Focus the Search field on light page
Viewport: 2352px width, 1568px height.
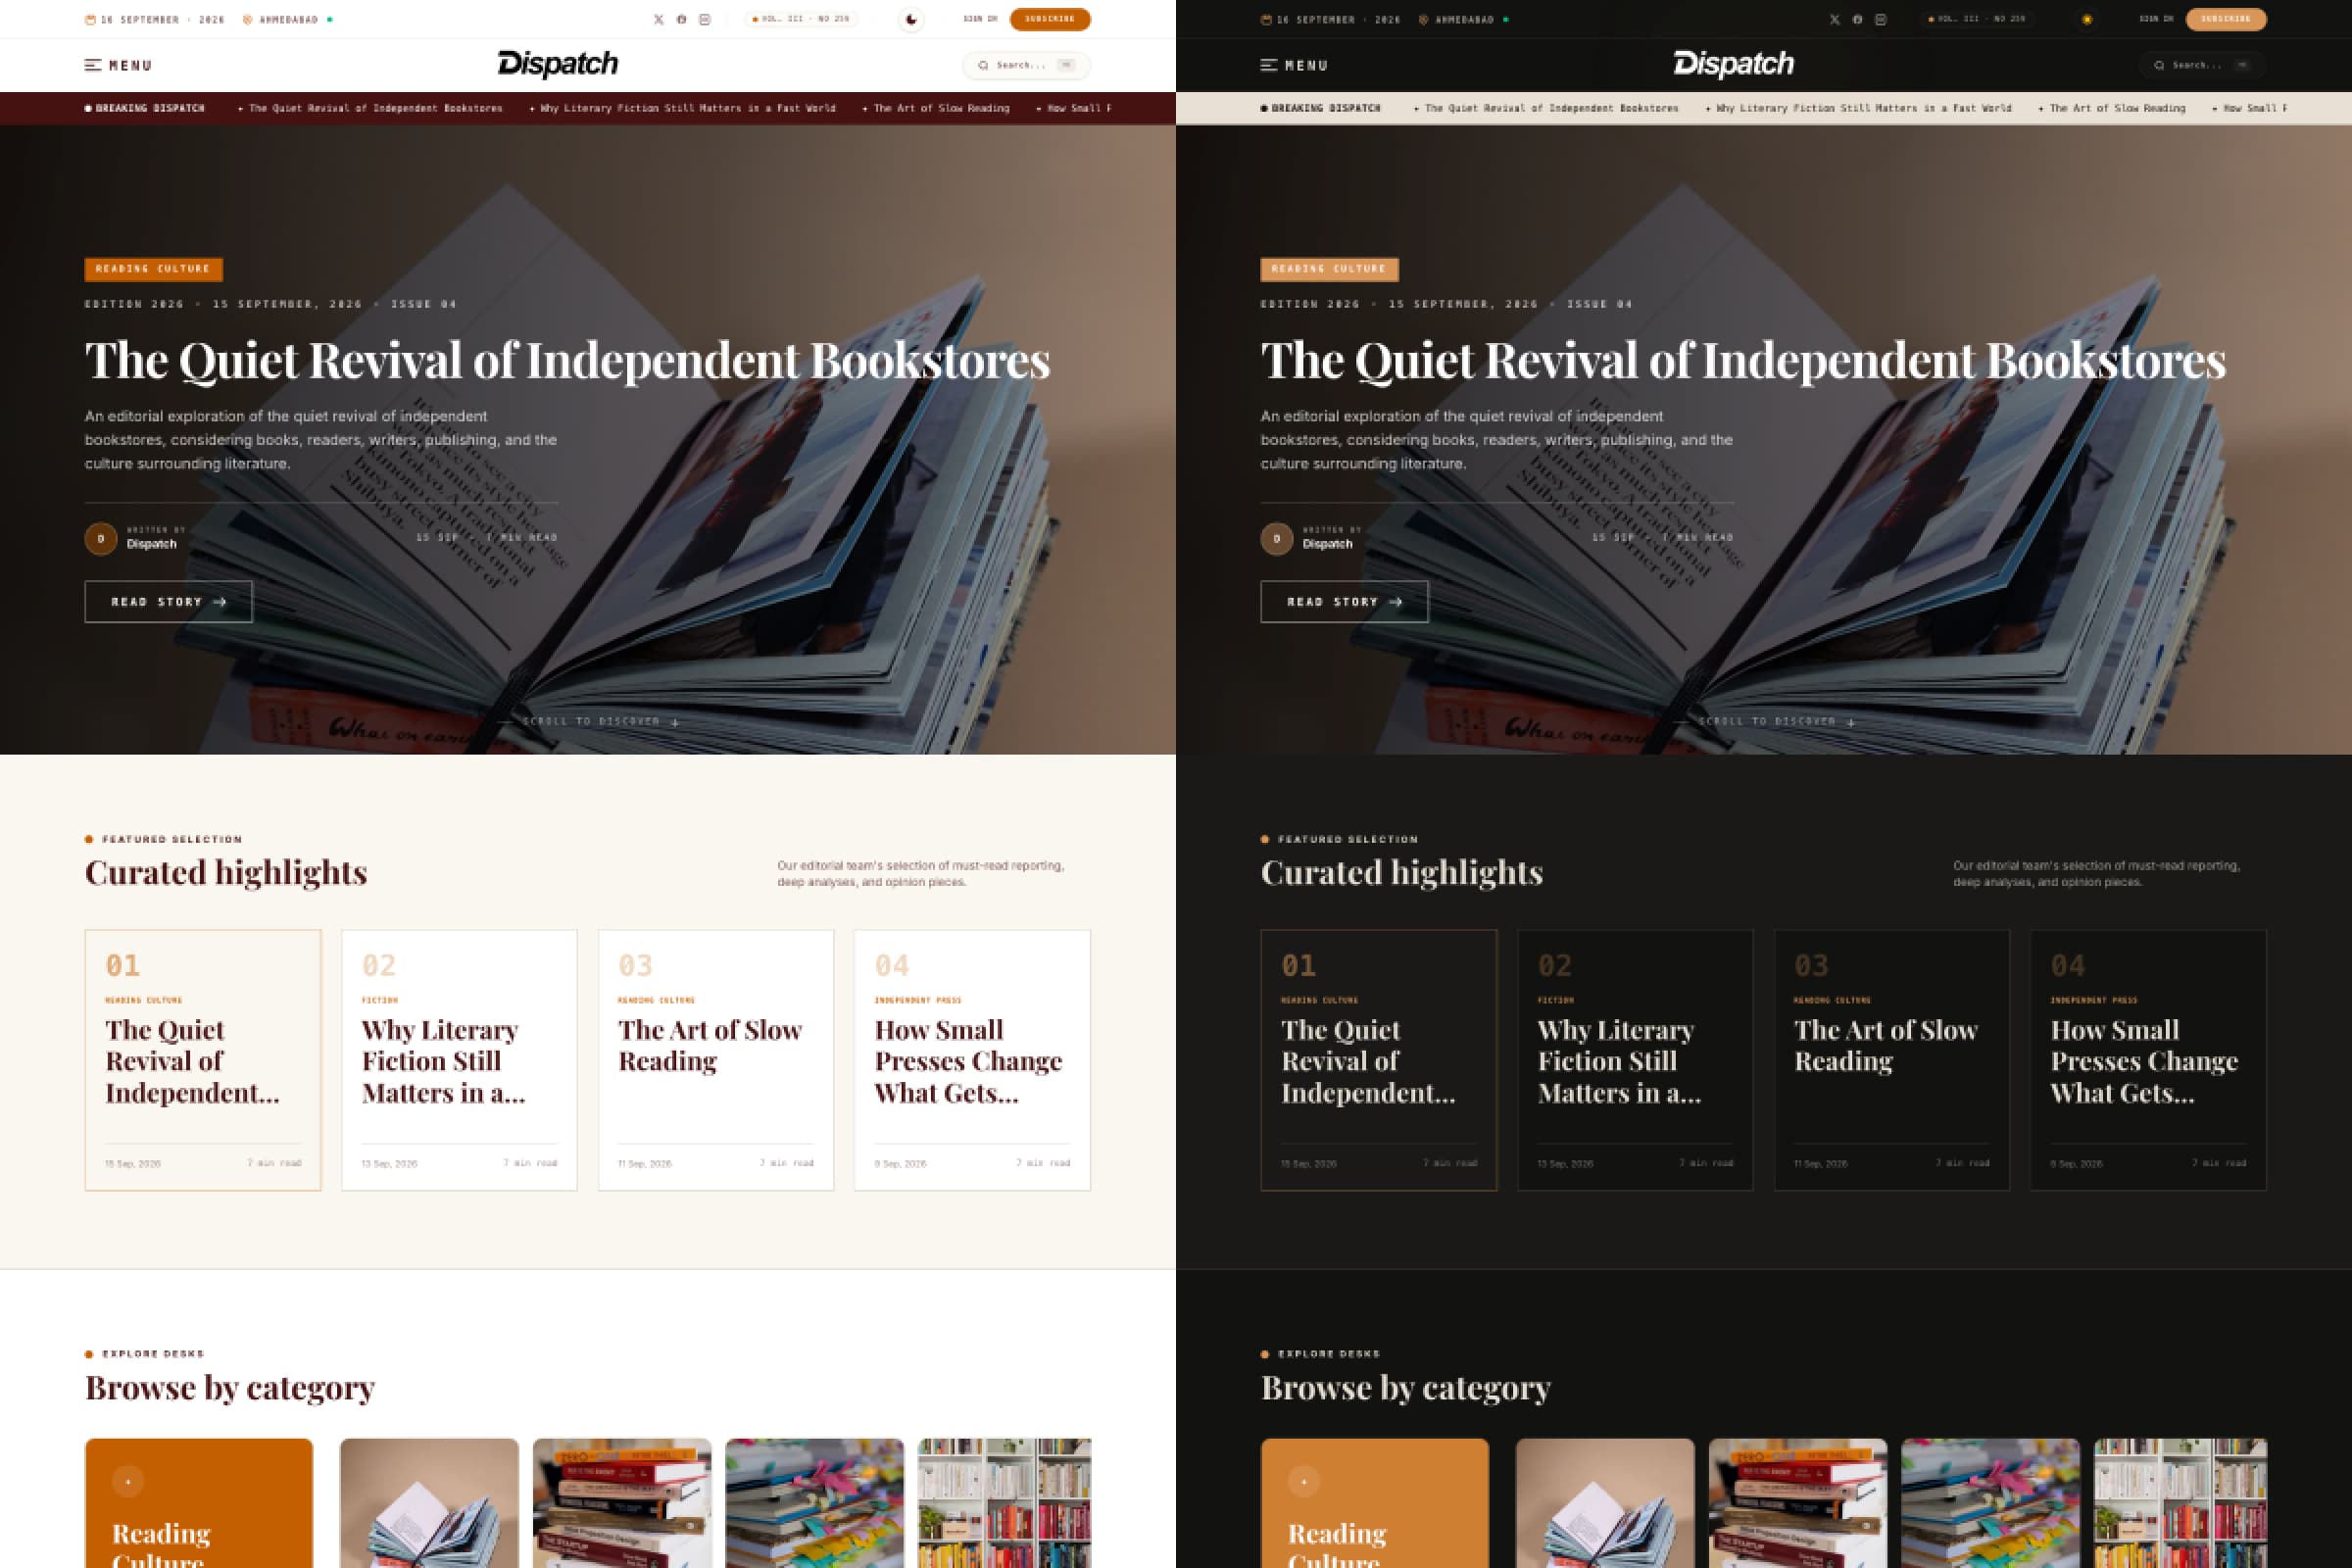pos(1026,65)
